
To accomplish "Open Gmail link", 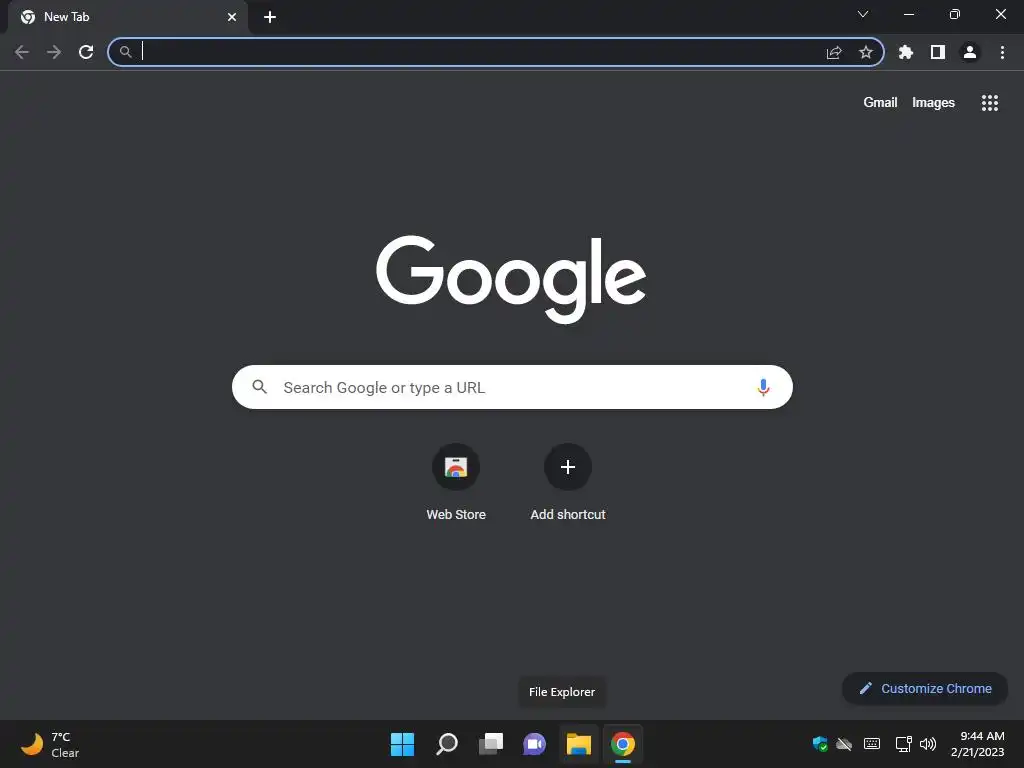I will 880,103.
